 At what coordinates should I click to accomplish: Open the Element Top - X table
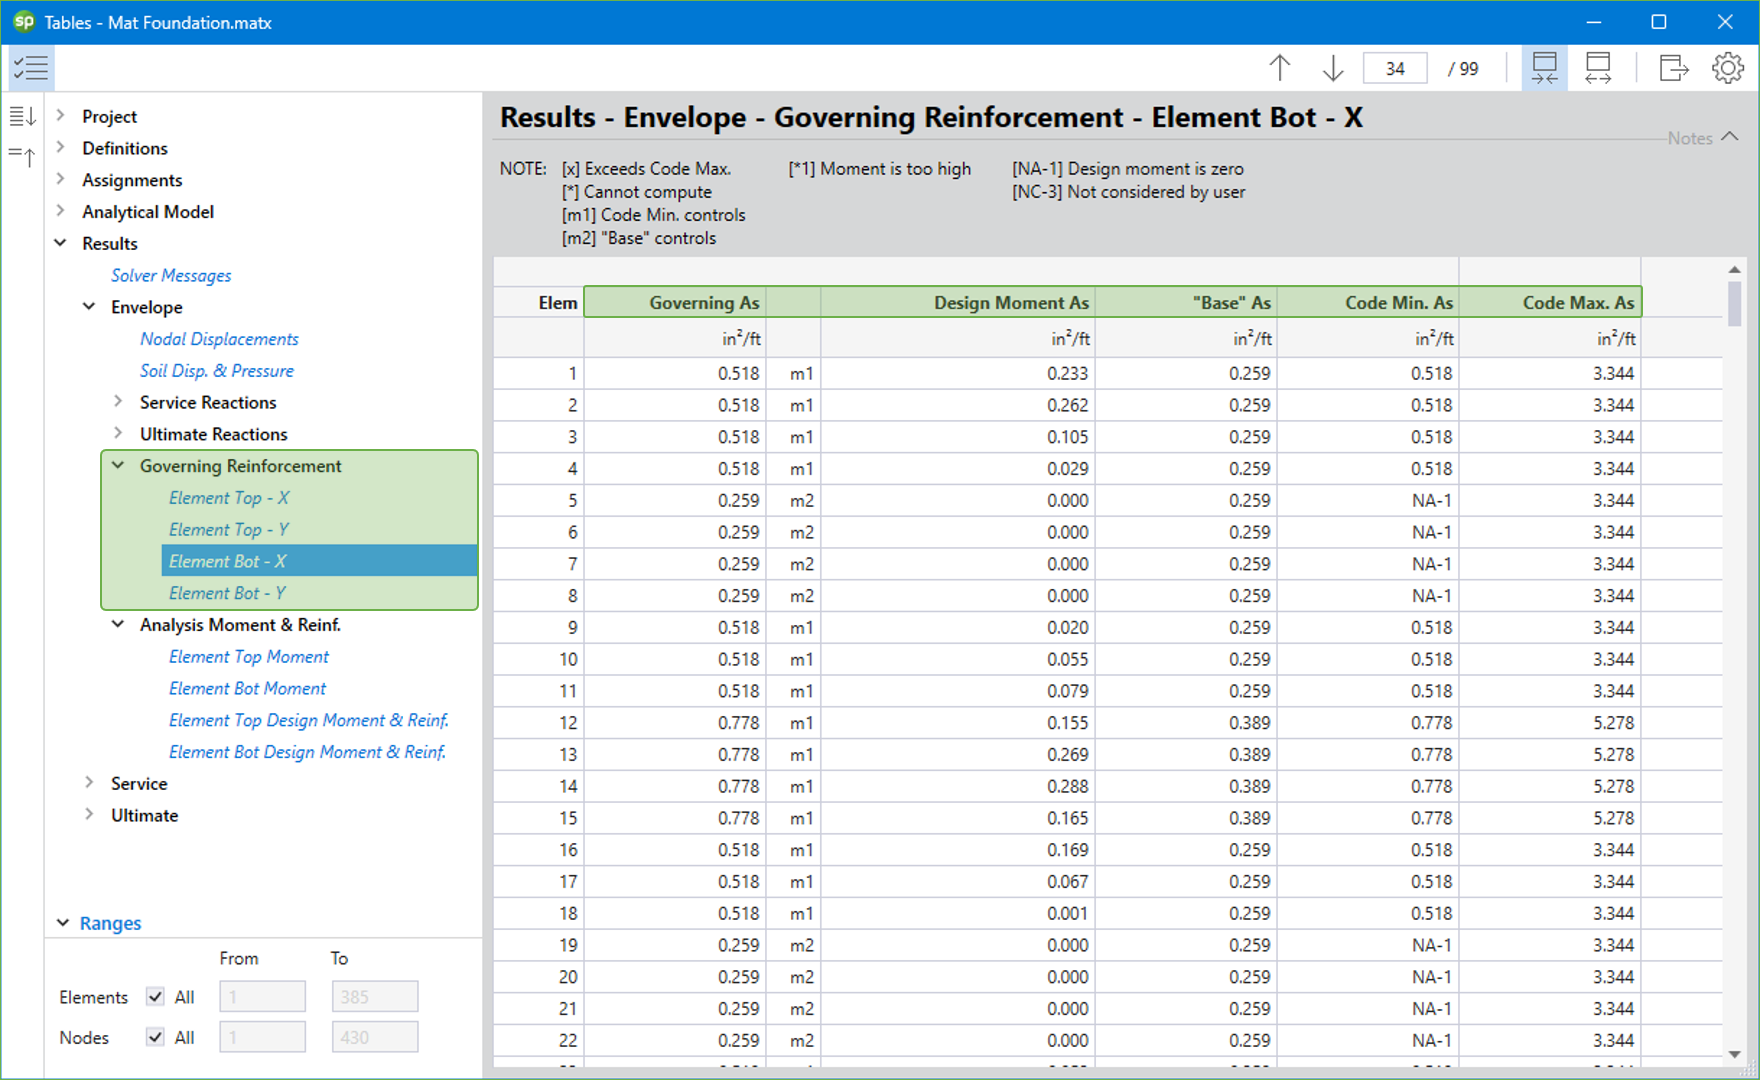[x=229, y=498]
